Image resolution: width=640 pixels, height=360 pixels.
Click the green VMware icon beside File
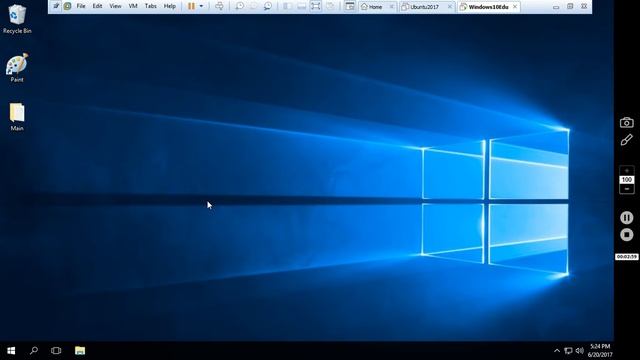pyautogui.click(x=67, y=6)
